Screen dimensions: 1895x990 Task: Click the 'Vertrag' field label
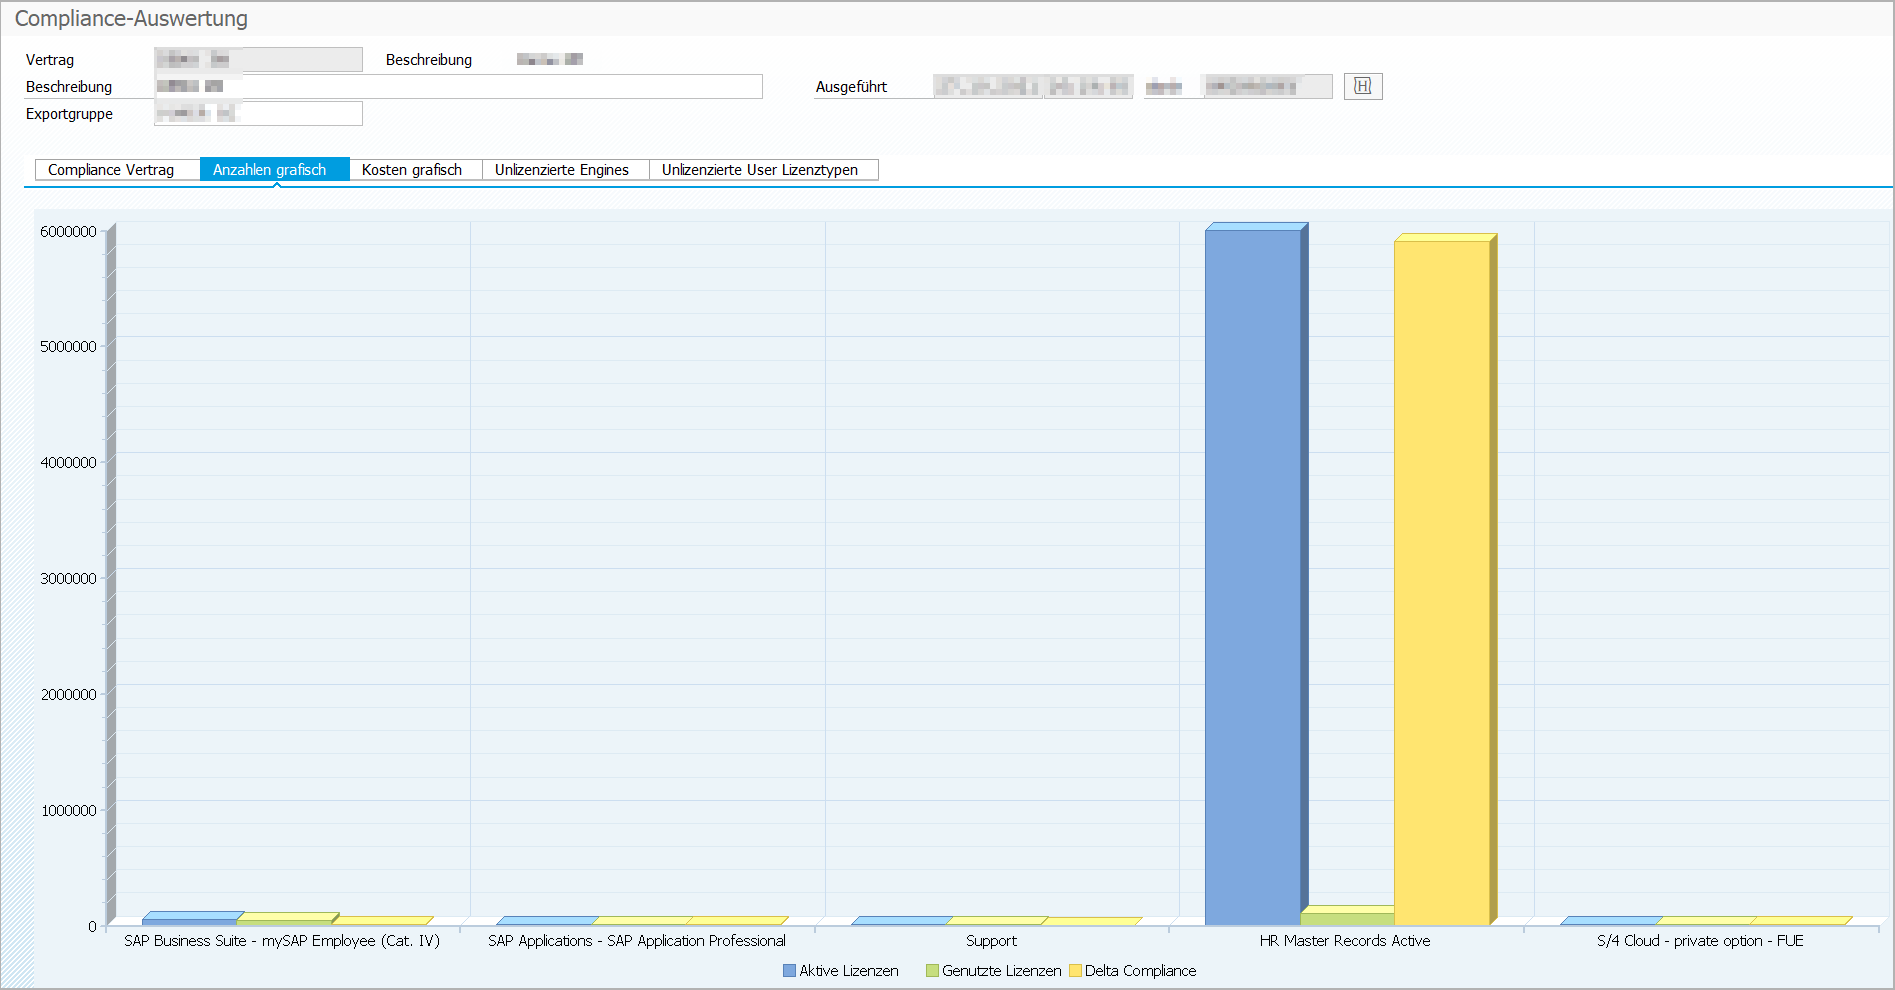coord(50,60)
